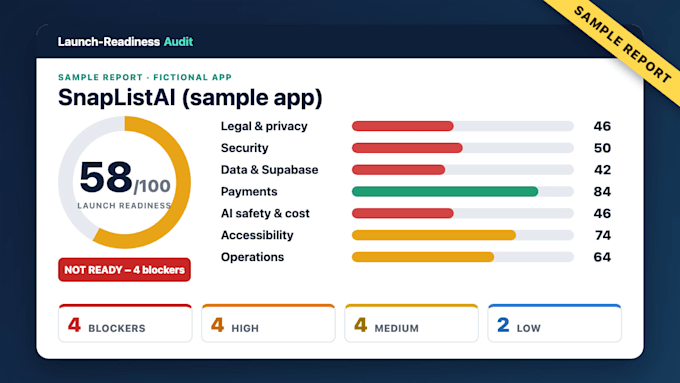This screenshot has width=680, height=383.
Task: Click the Legal & privacy category label
Action: coord(264,126)
